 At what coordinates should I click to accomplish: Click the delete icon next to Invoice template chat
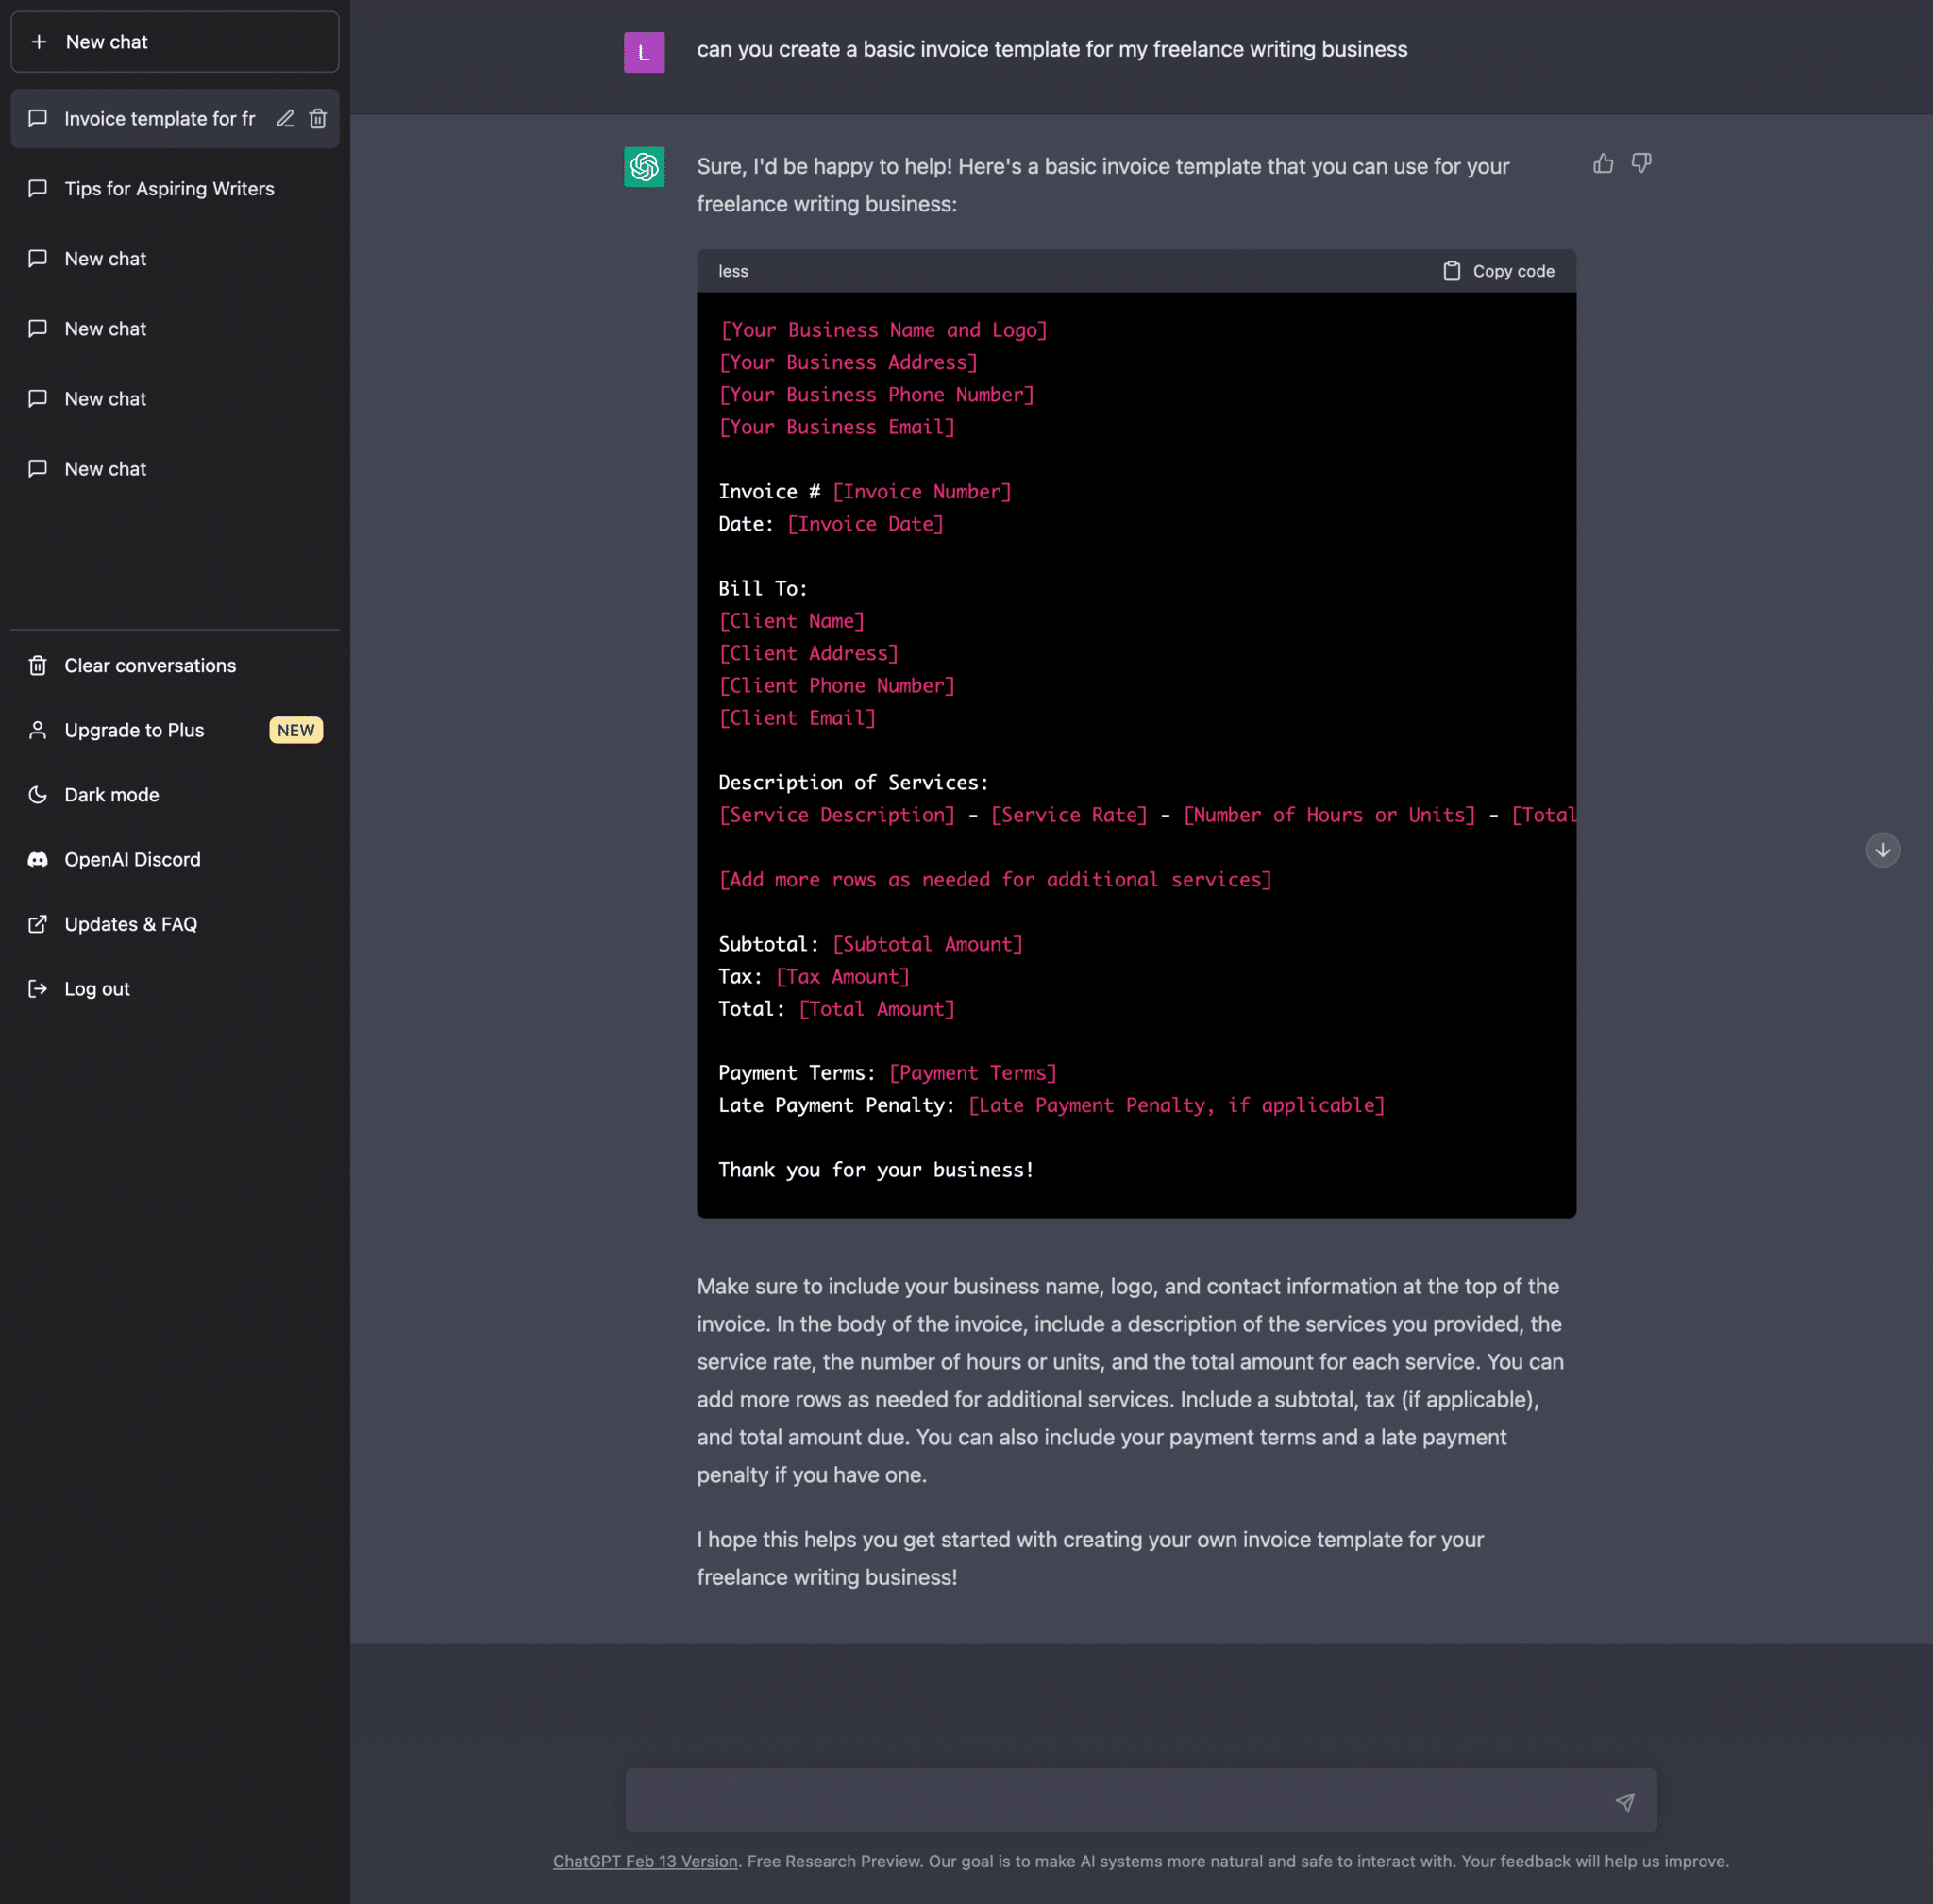319,117
